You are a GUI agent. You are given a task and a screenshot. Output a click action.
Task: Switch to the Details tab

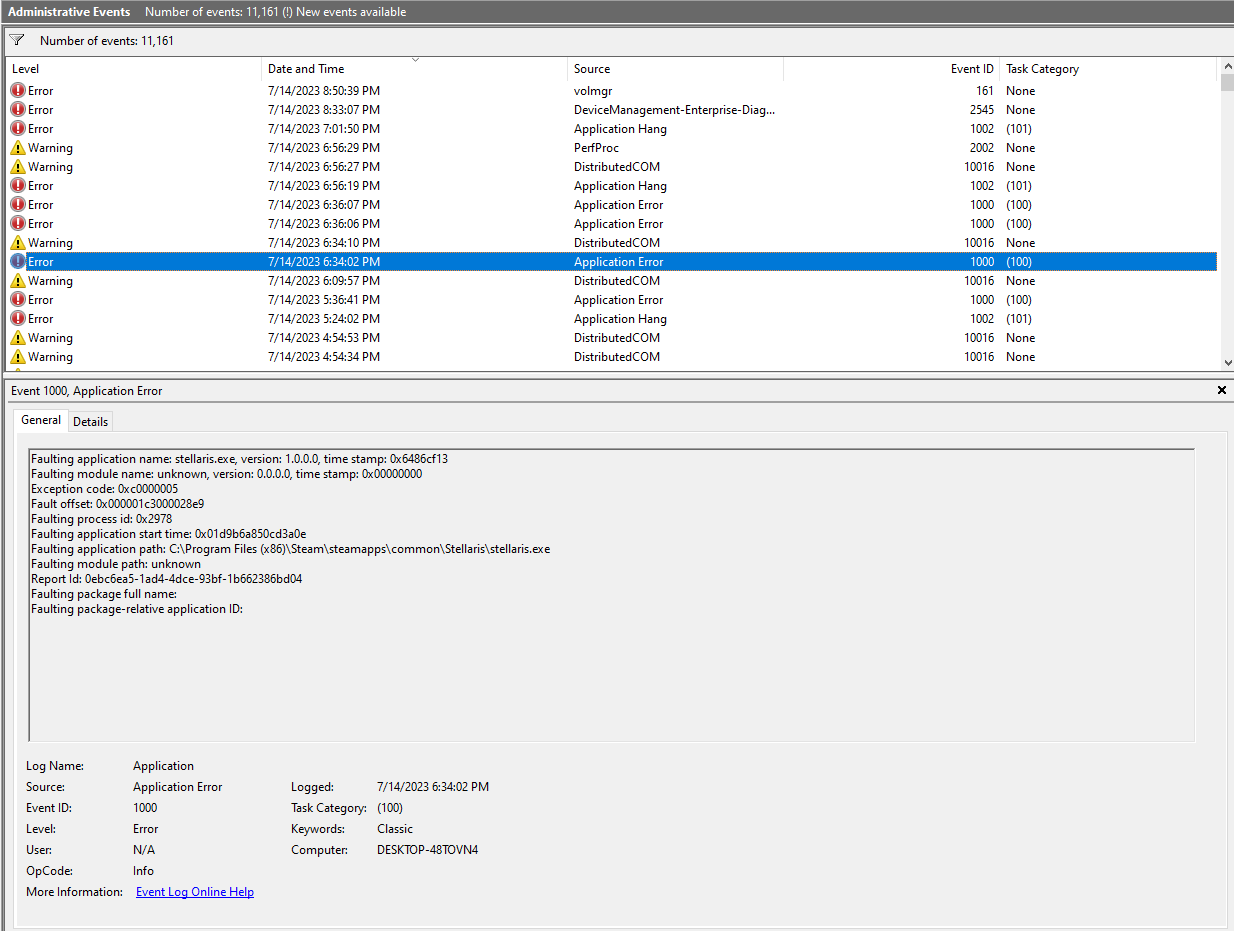click(90, 421)
